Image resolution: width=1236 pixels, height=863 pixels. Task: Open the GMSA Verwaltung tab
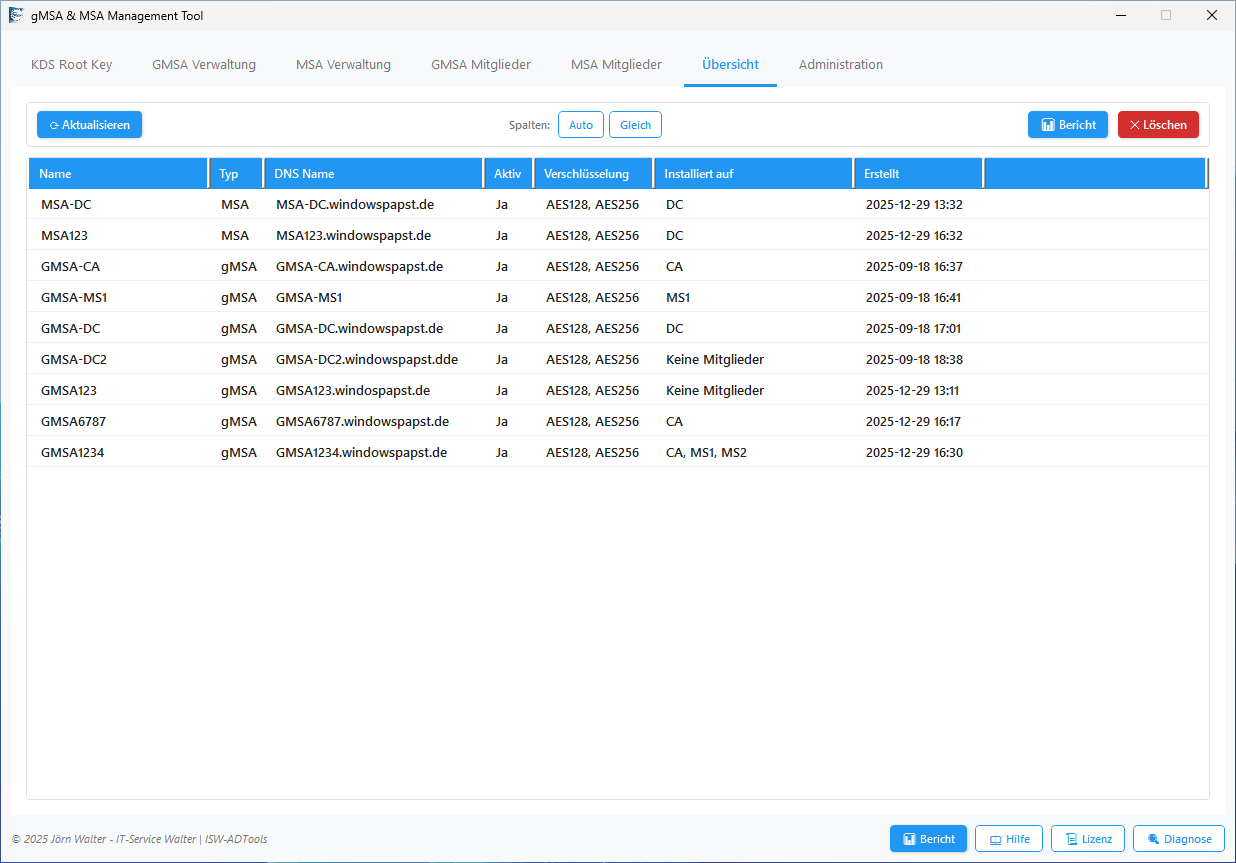pyautogui.click(x=204, y=65)
